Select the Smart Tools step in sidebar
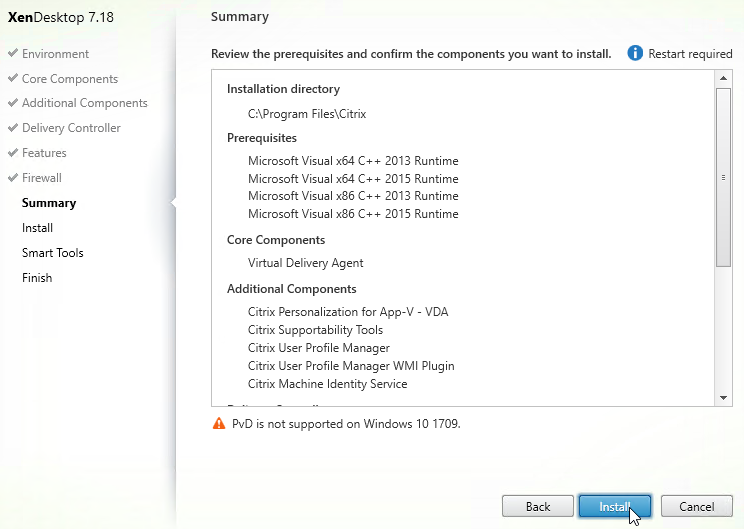Image resolution: width=744 pixels, height=529 pixels. 53,253
